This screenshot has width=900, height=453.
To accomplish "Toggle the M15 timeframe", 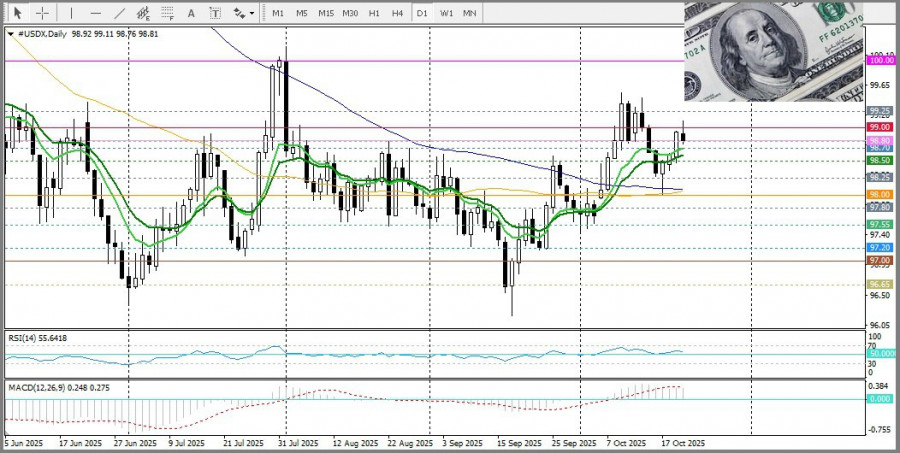I will (x=326, y=13).
